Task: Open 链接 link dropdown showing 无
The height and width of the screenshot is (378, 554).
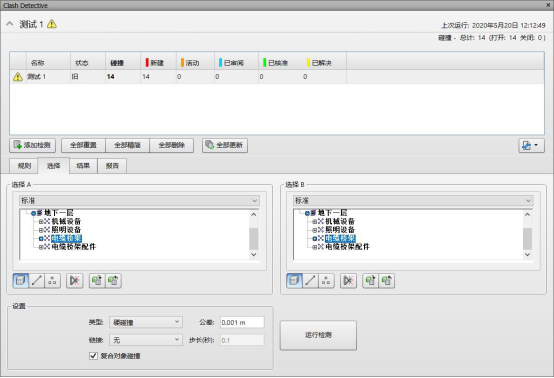Action: (x=146, y=340)
